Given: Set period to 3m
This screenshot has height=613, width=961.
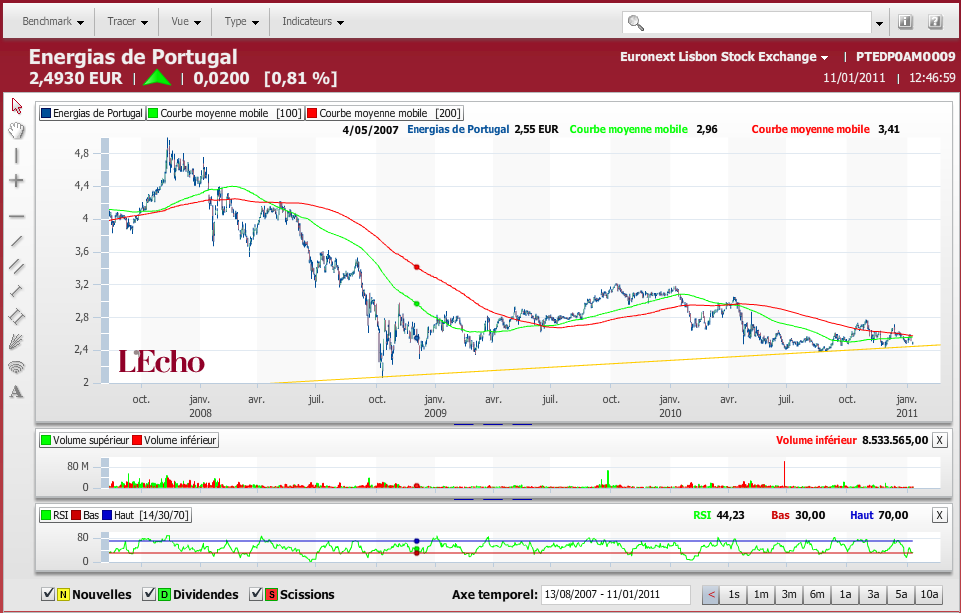Looking at the screenshot, I should coord(789,594).
